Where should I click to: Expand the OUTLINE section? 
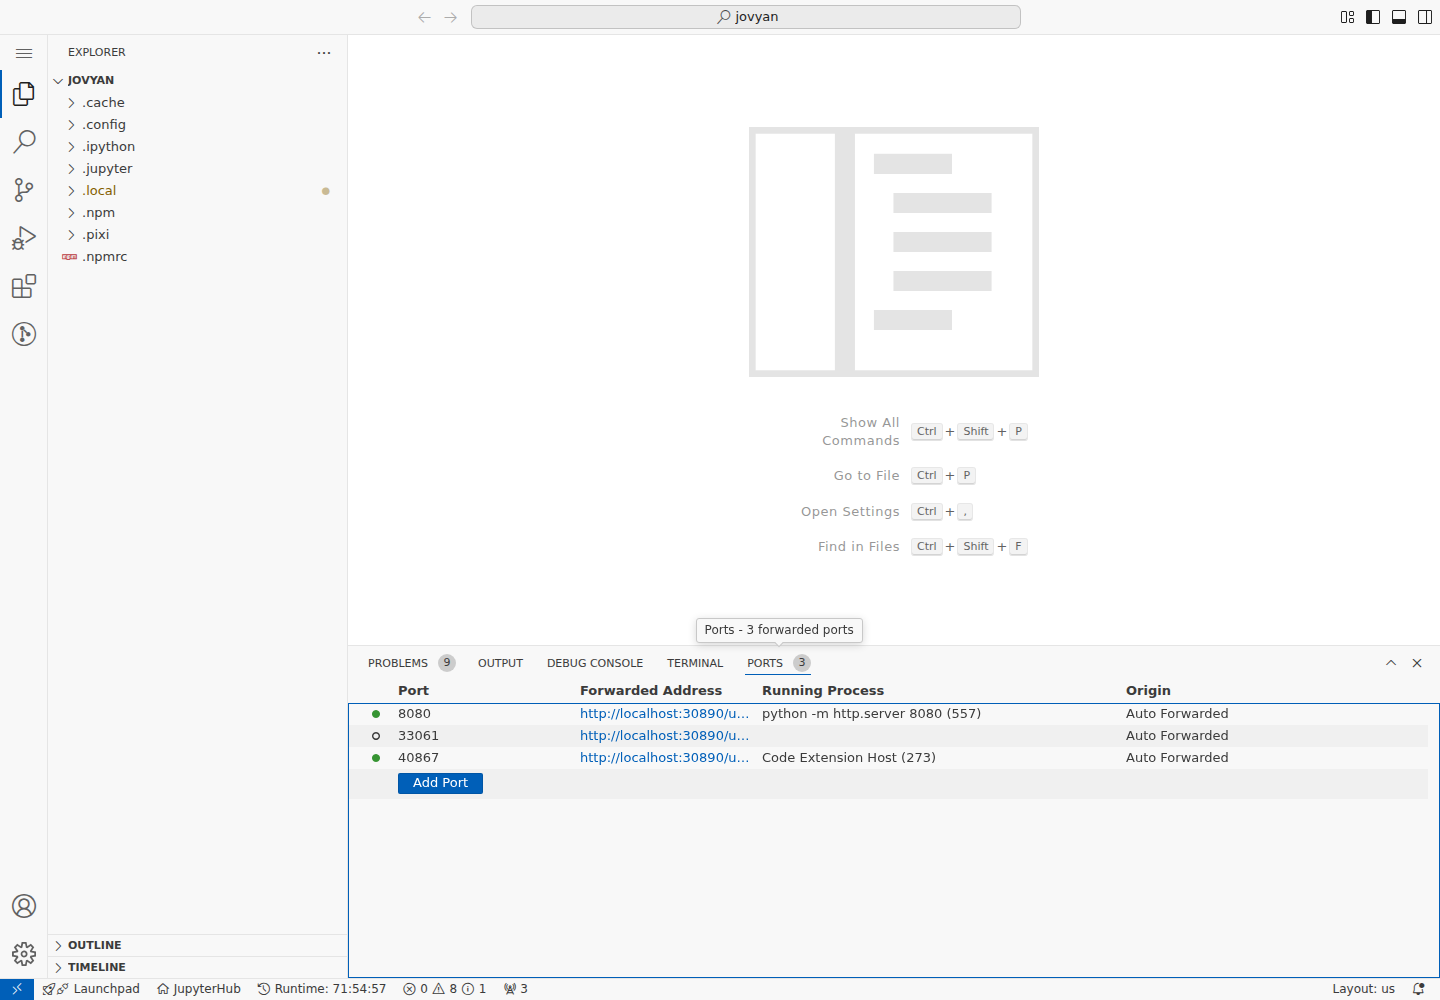click(197, 945)
